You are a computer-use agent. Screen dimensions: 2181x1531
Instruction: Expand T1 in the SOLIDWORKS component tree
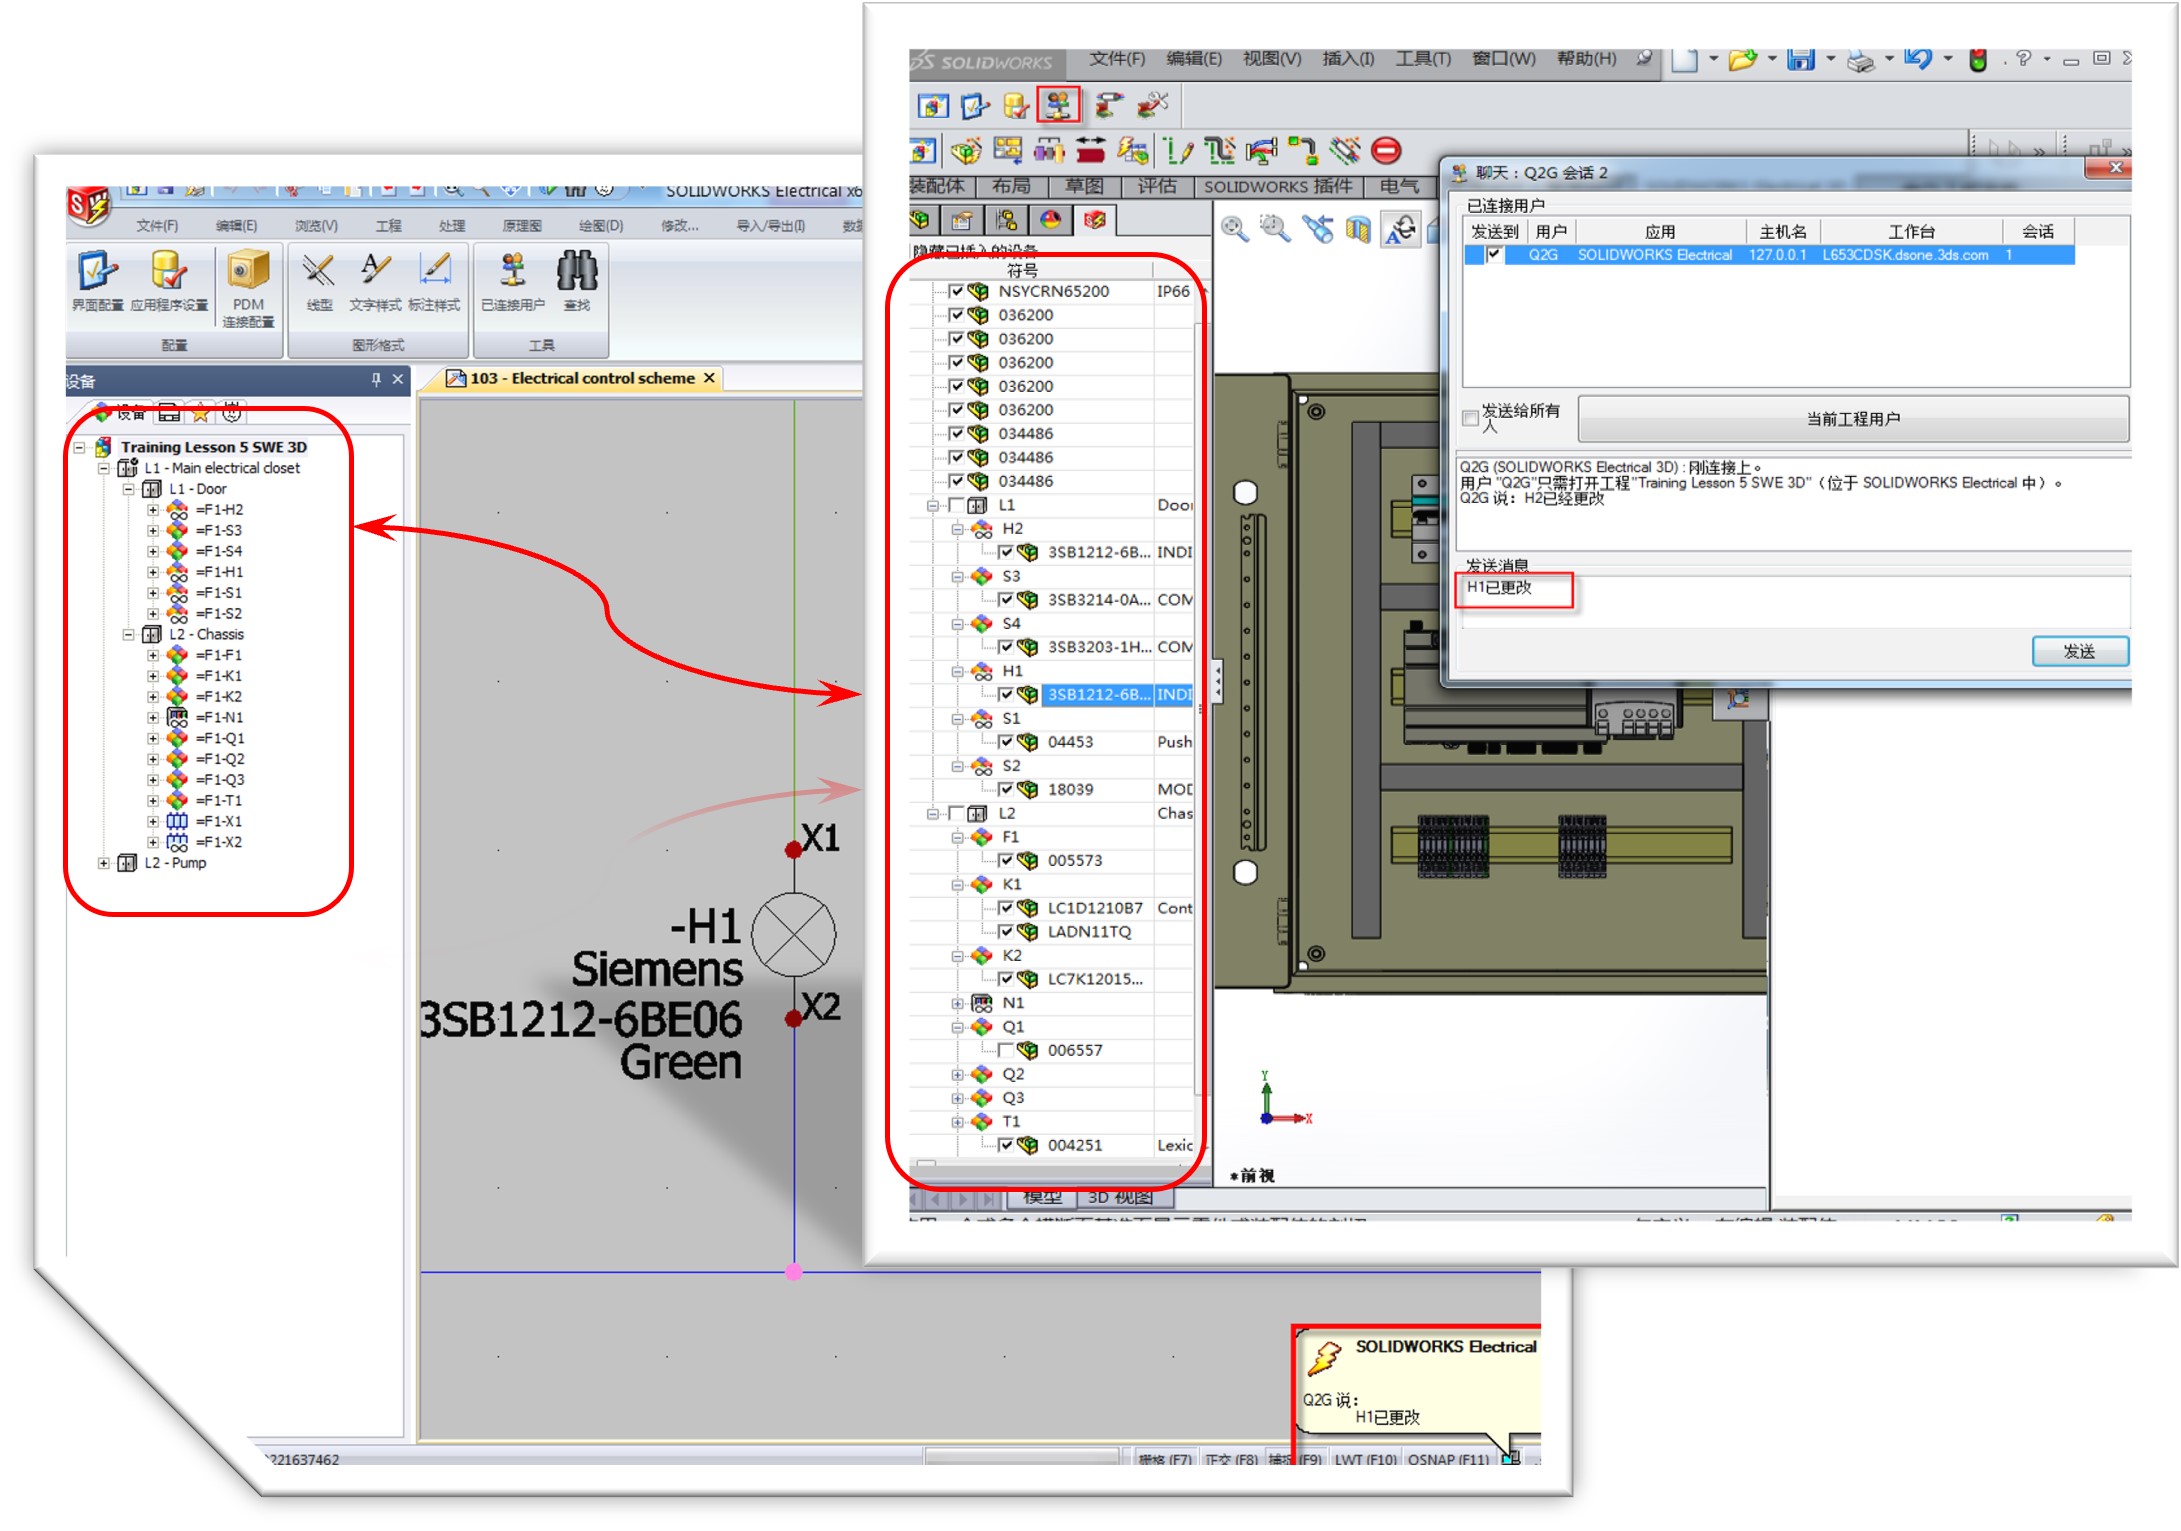[x=957, y=1122]
